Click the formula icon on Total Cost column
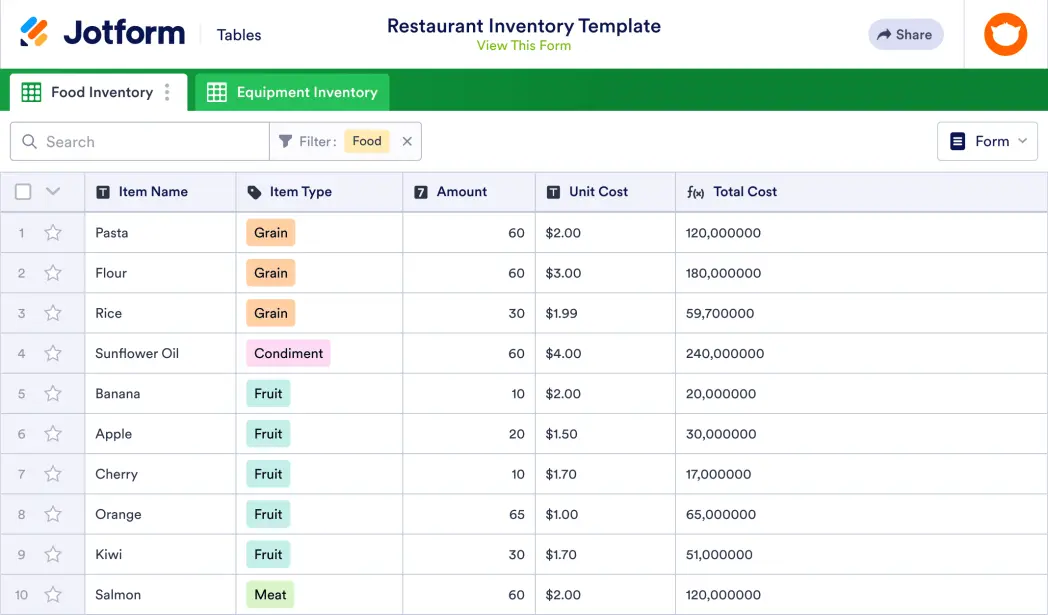This screenshot has height=615, width=1048. point(695,192)
